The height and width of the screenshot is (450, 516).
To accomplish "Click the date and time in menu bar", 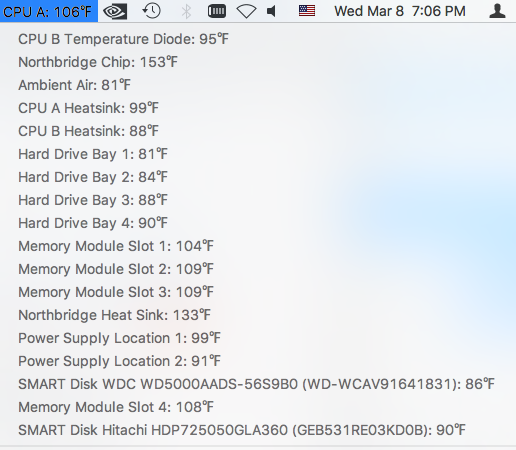I will (x=400, y=11).
